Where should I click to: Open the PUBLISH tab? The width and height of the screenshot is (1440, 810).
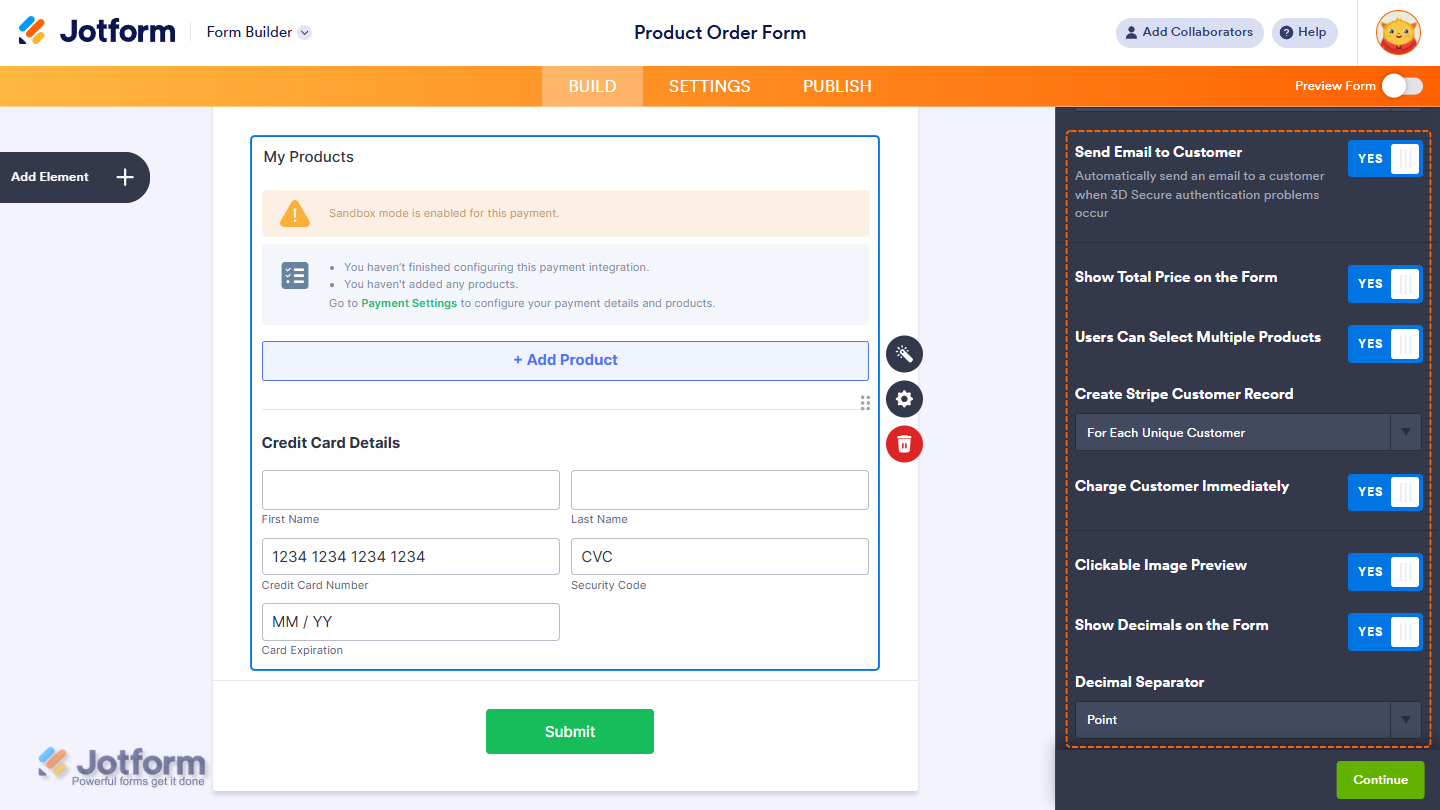click(837, 86)
